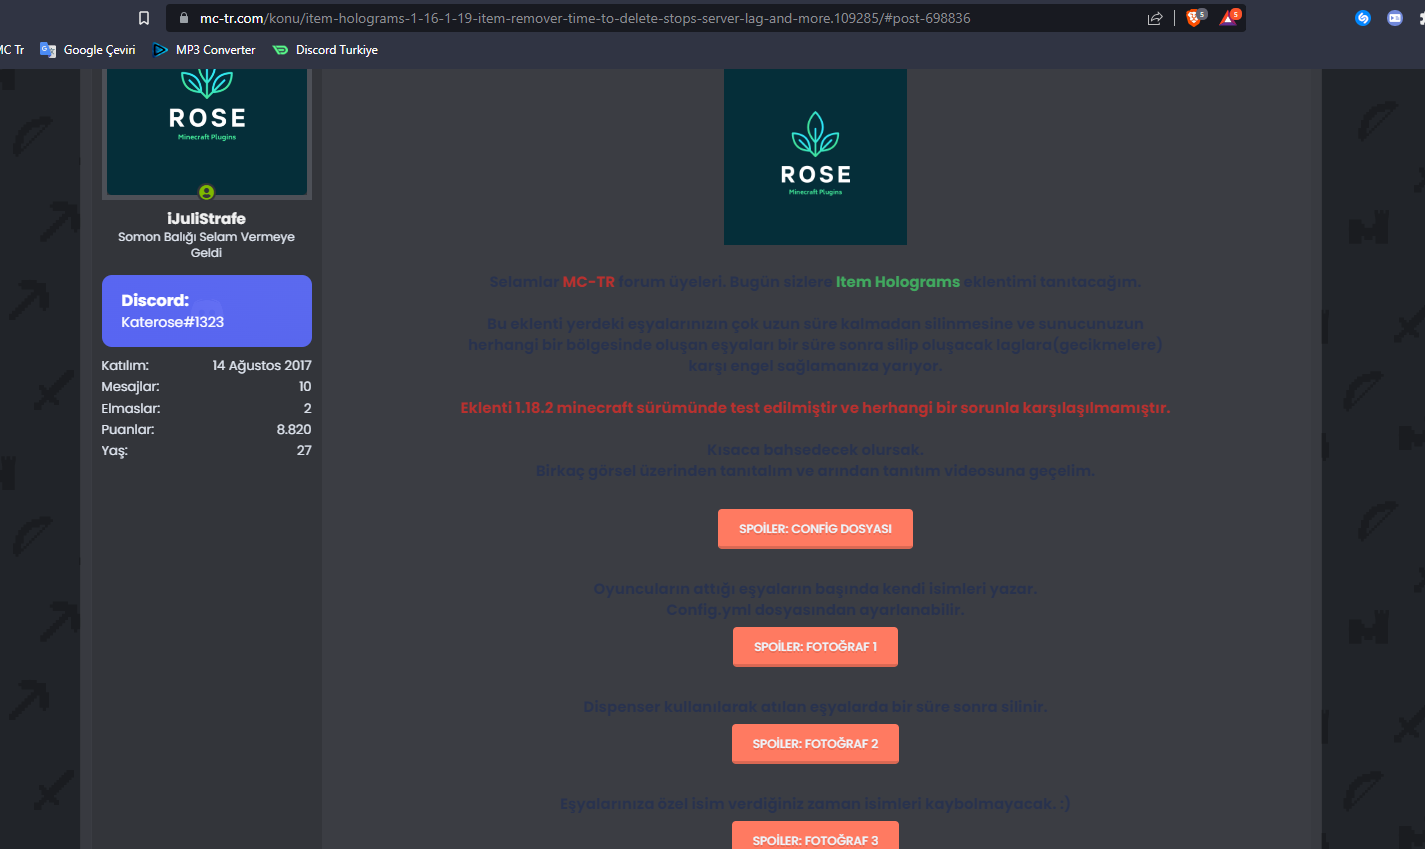Screen dimensions: 1425x849
Task: Click the Yaş label in user stats
Action: tap(114, 451)
